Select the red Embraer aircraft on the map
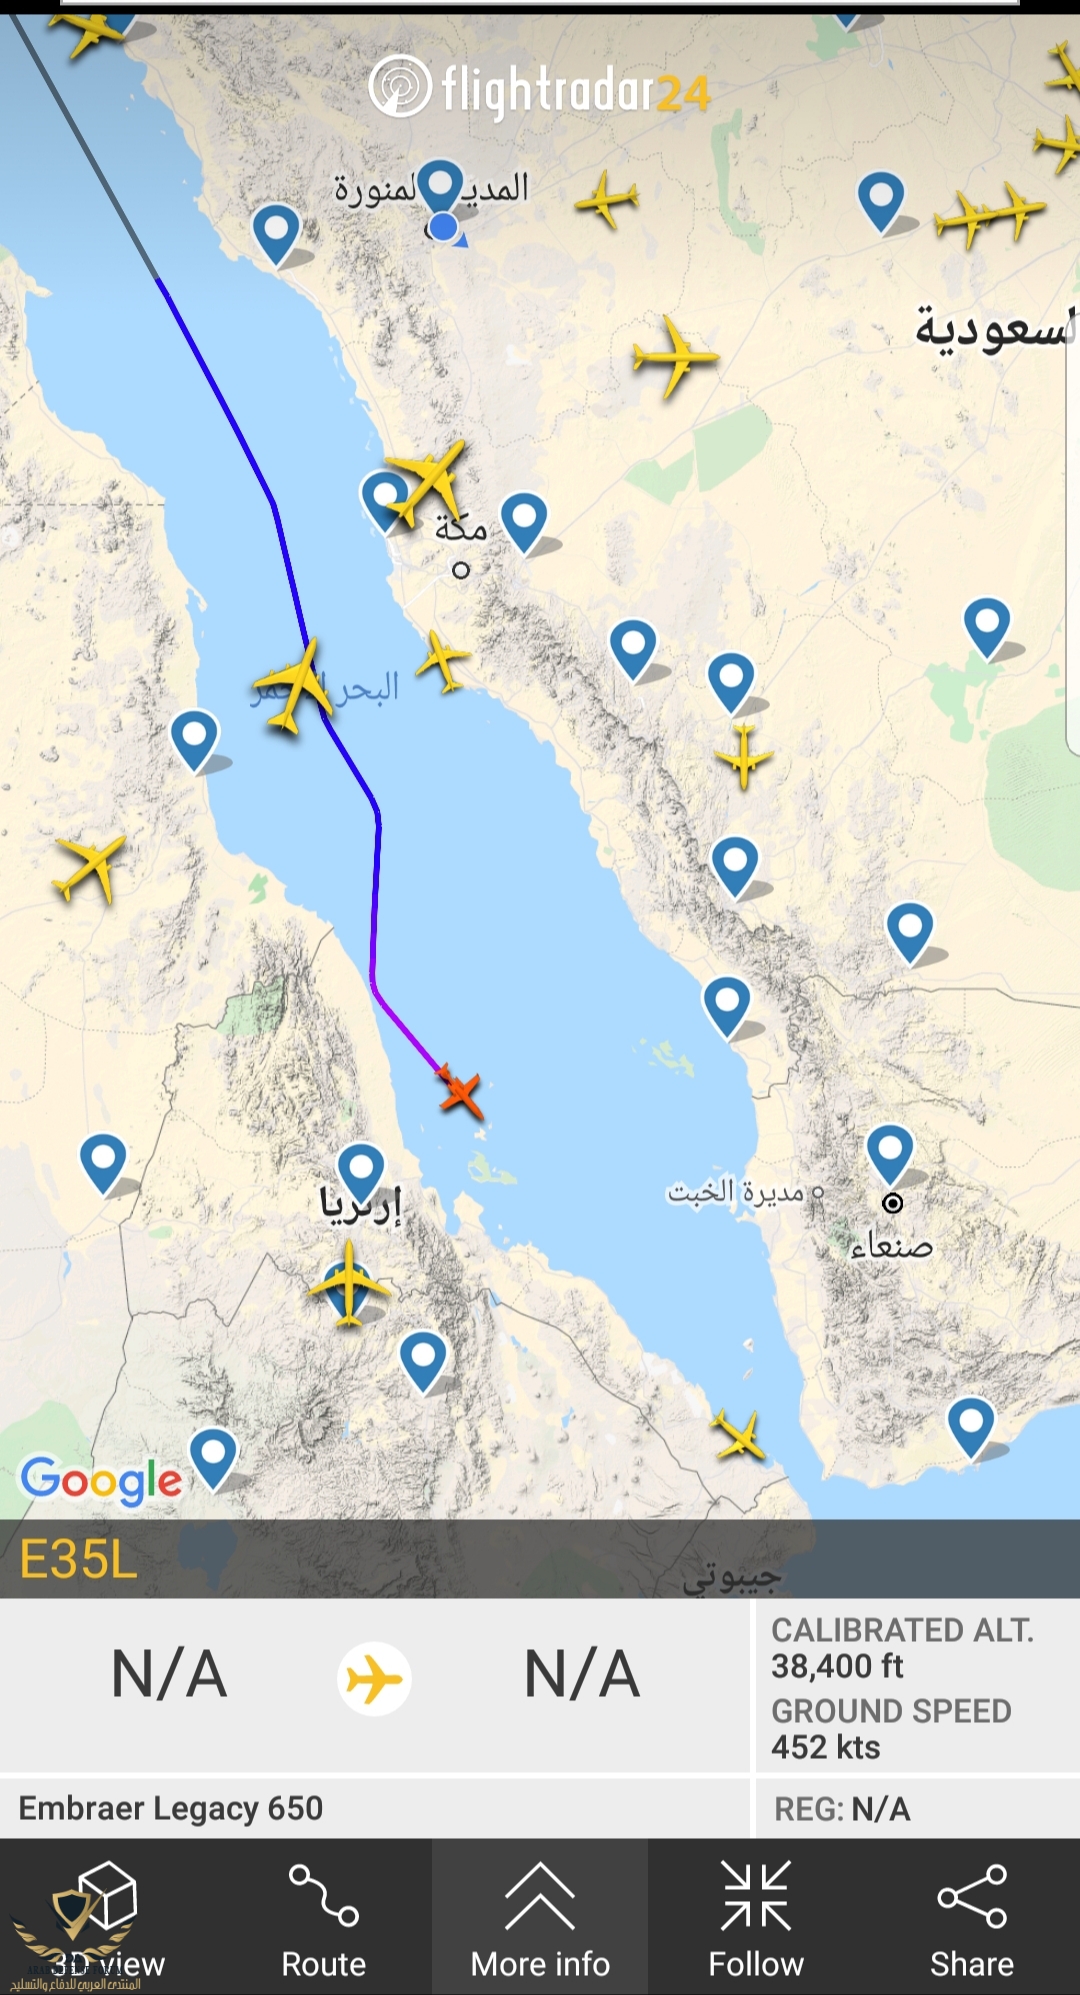The image size is (1080, 1995). coord(461,1092)
